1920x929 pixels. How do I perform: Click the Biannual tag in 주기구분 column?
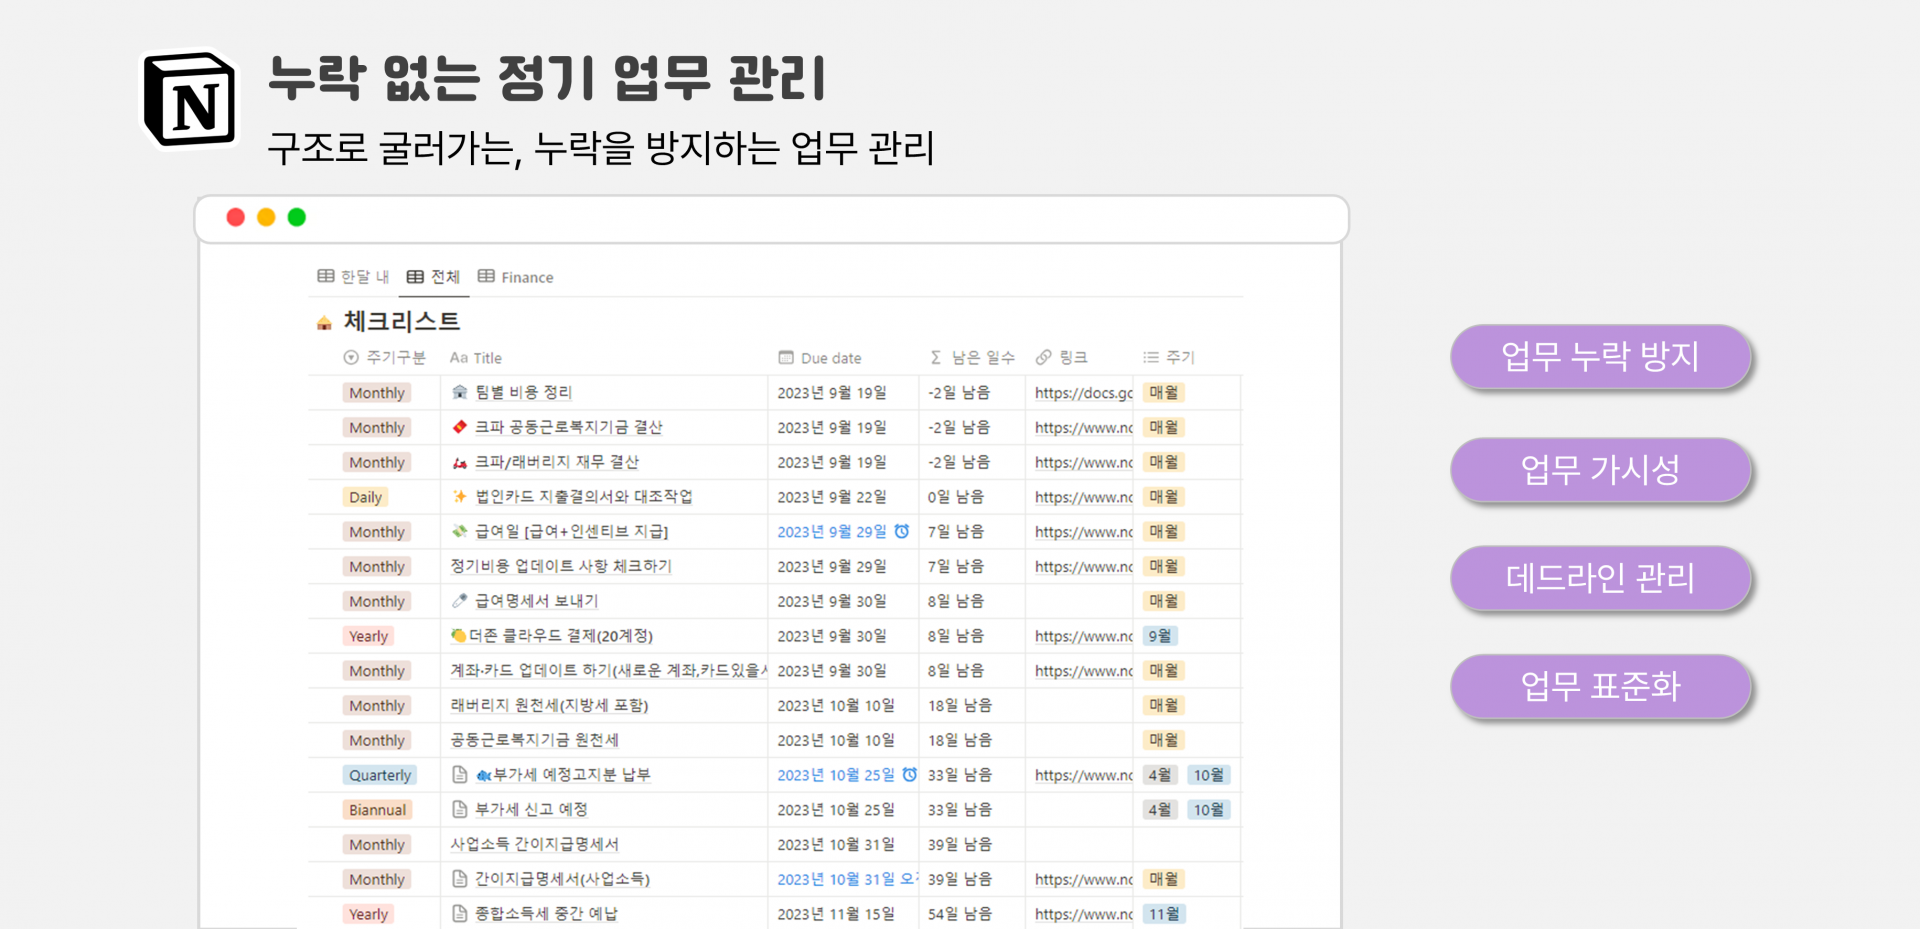[377, 810]
